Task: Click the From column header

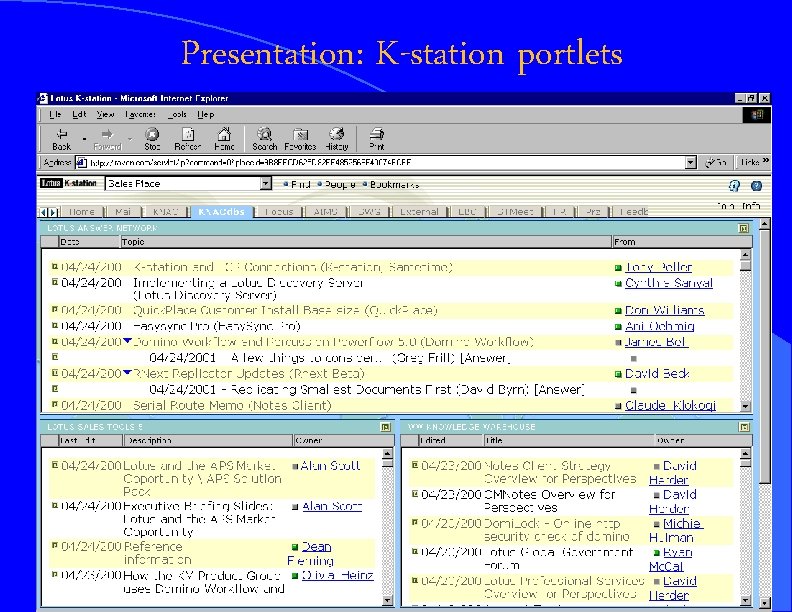Action: [x=682, y=242]
